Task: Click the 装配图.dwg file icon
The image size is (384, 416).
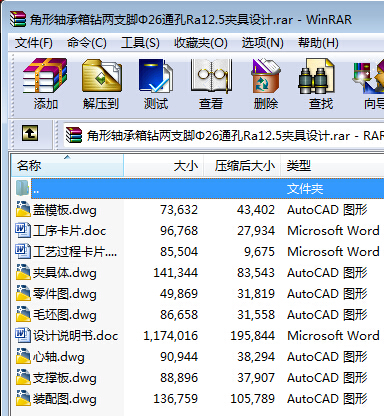Action: (x=23, y=398)
